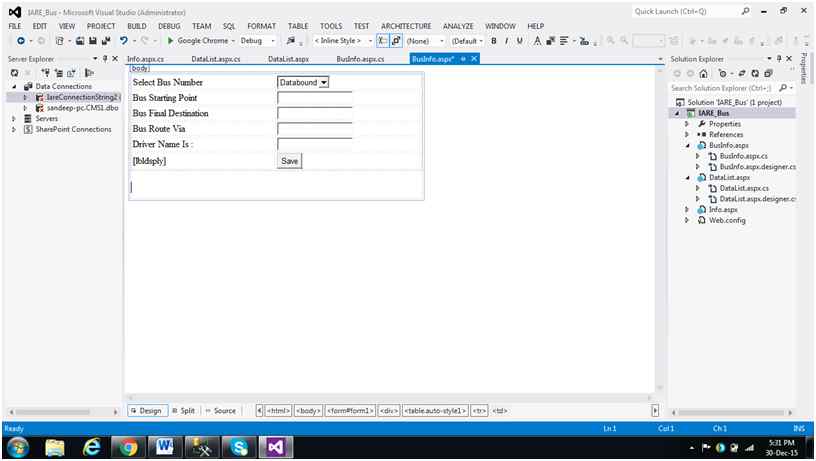Click the Background Color icon

coord(551,41)
